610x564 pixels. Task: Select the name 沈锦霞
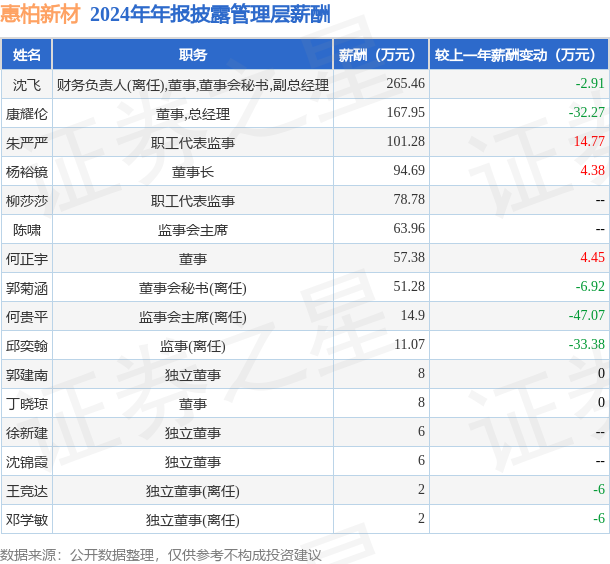(26, 462)
